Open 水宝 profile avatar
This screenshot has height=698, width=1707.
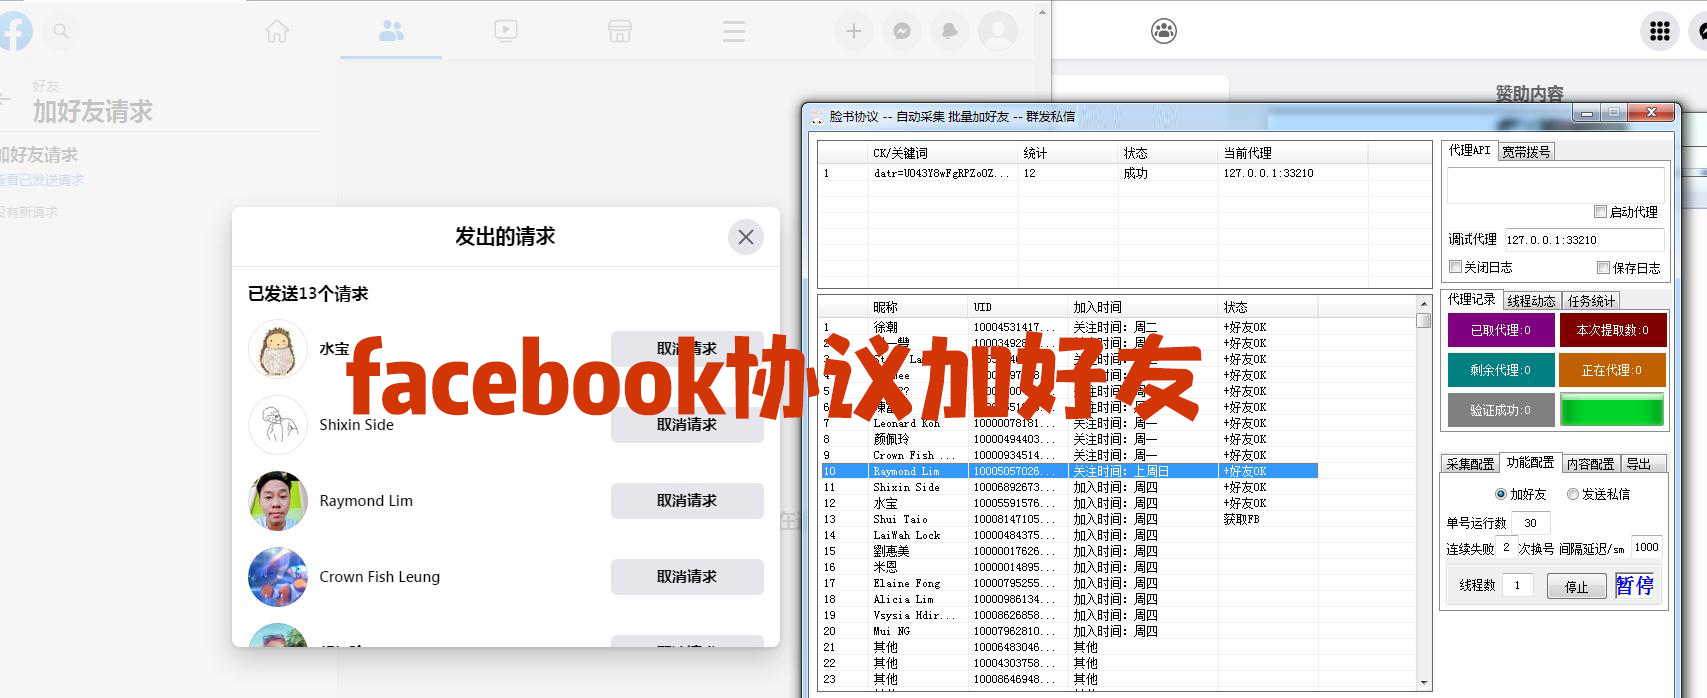pos(278,349)
